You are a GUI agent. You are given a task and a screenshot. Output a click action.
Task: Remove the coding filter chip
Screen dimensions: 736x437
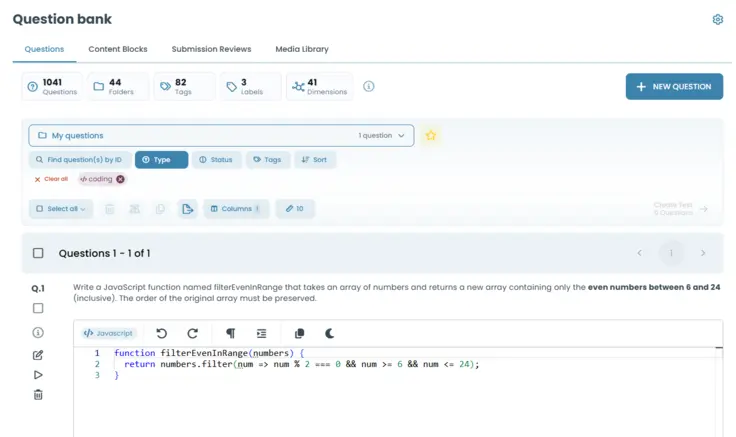[121, 179]
